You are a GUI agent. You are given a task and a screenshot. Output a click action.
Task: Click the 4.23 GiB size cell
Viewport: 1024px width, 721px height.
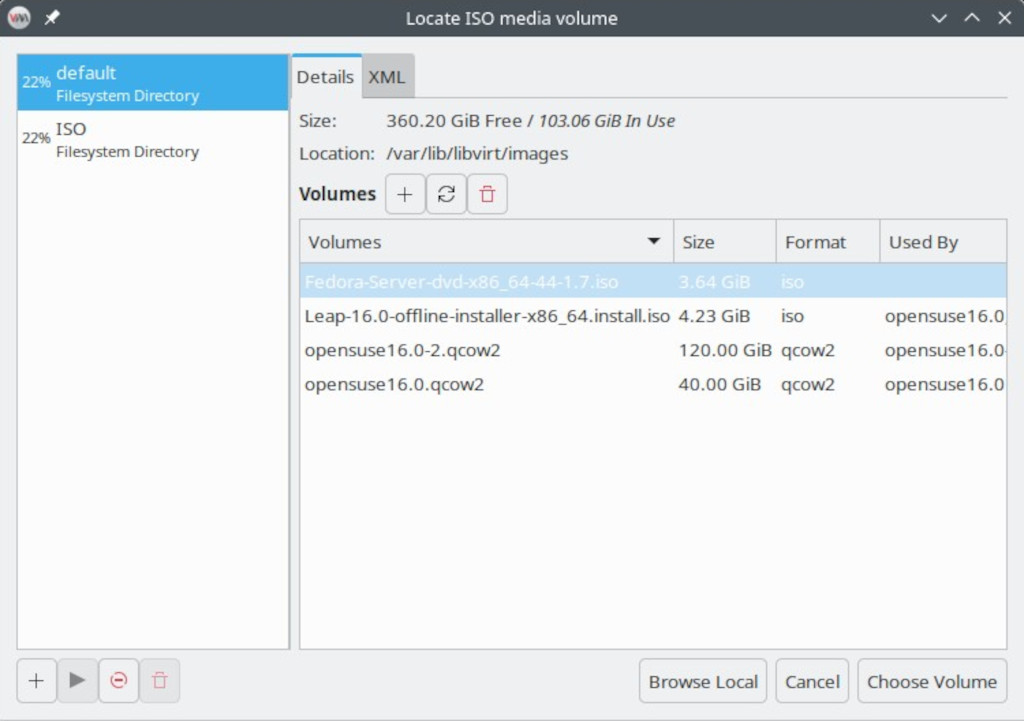point(714,316)
